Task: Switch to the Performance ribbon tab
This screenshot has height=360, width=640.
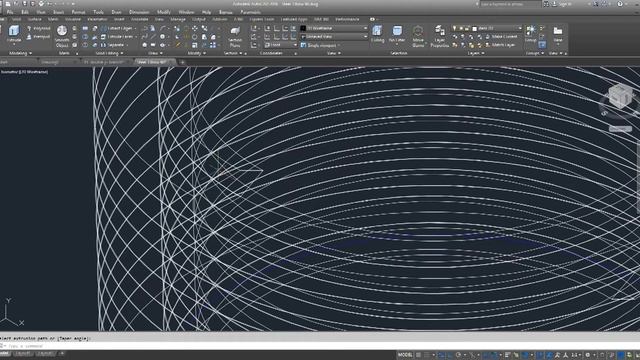Action: [347, 19]
